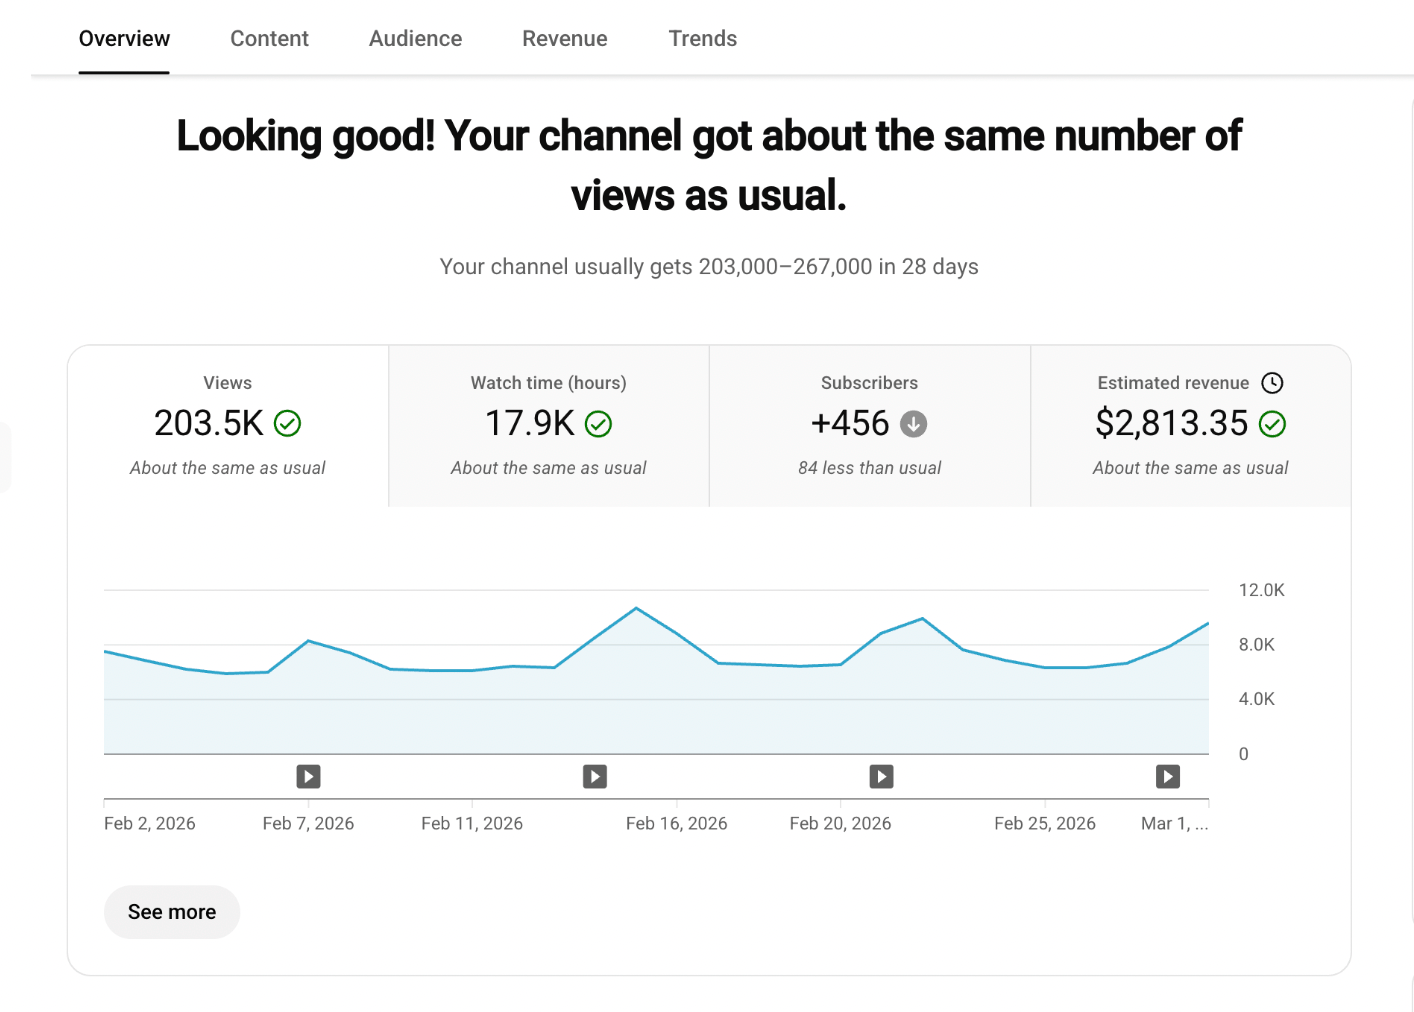Click the '84 less than usual' text
The image size is (1414, 1012).
click(x=870, y=468)
